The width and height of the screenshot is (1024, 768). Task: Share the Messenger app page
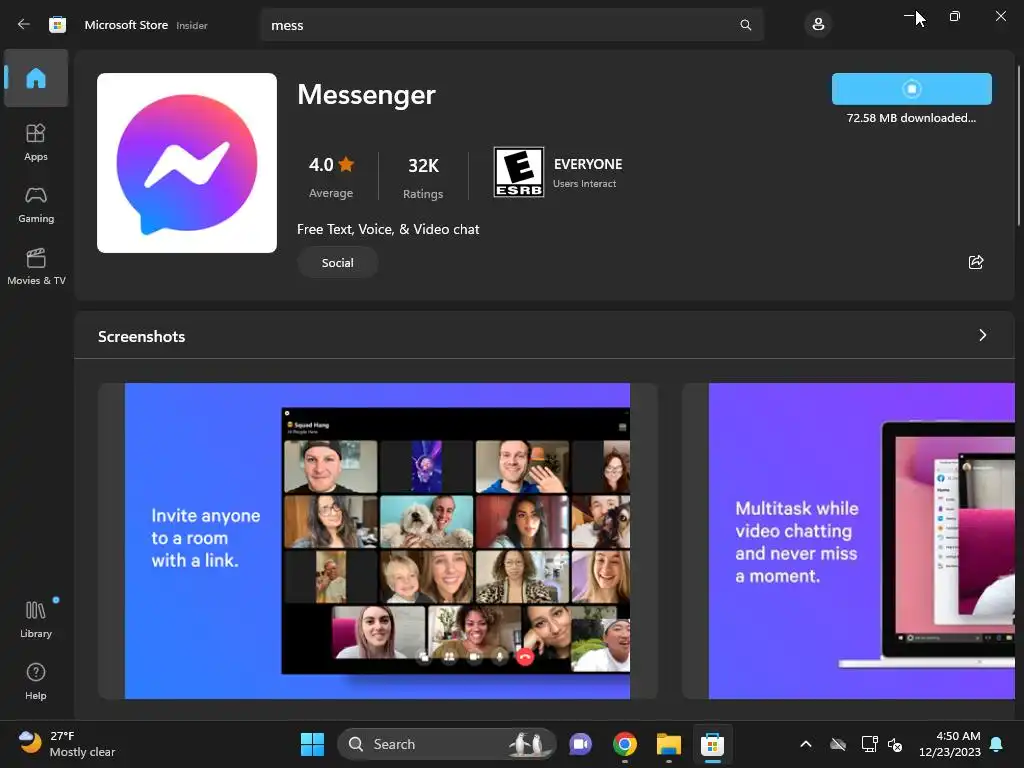[x=976, y=262]
